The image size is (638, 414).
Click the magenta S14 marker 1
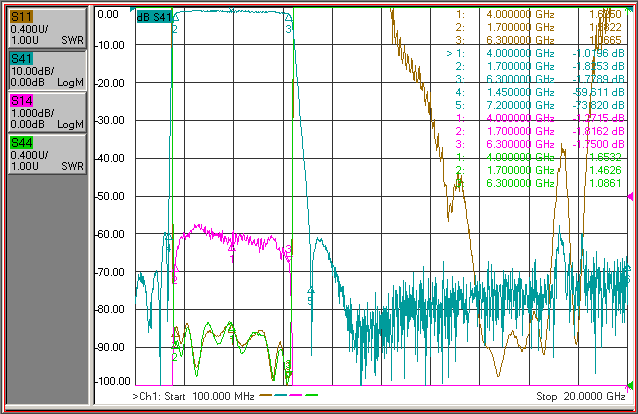click(x=232, y=248)
